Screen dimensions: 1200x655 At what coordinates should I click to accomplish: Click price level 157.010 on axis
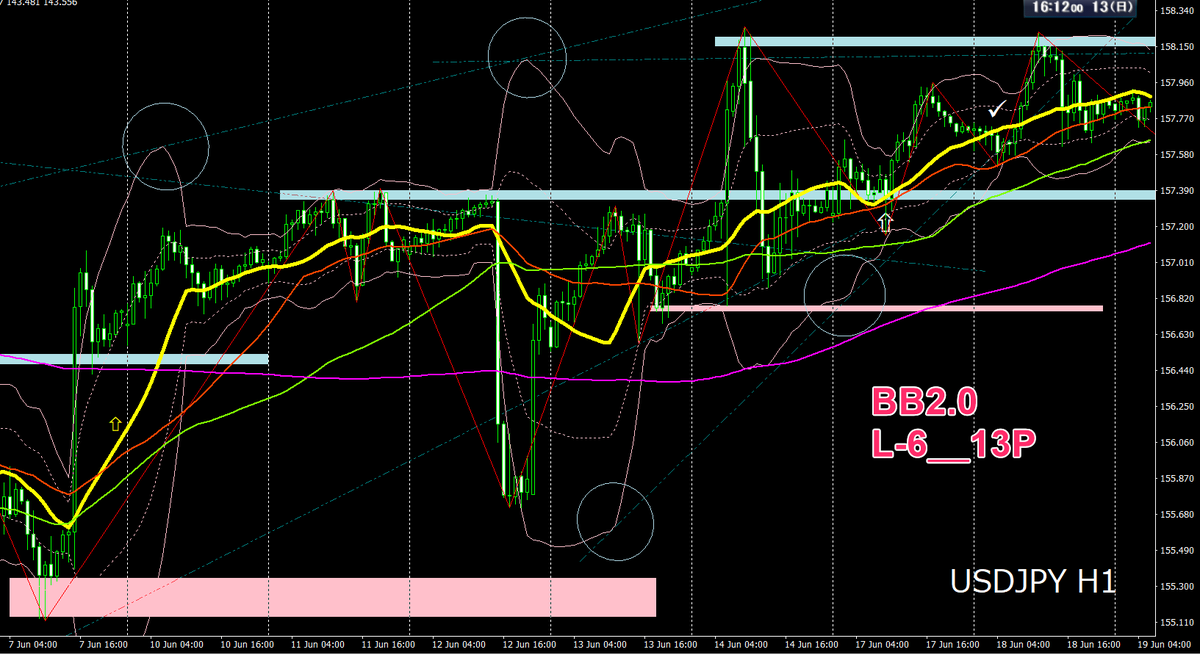point(1178,263)
